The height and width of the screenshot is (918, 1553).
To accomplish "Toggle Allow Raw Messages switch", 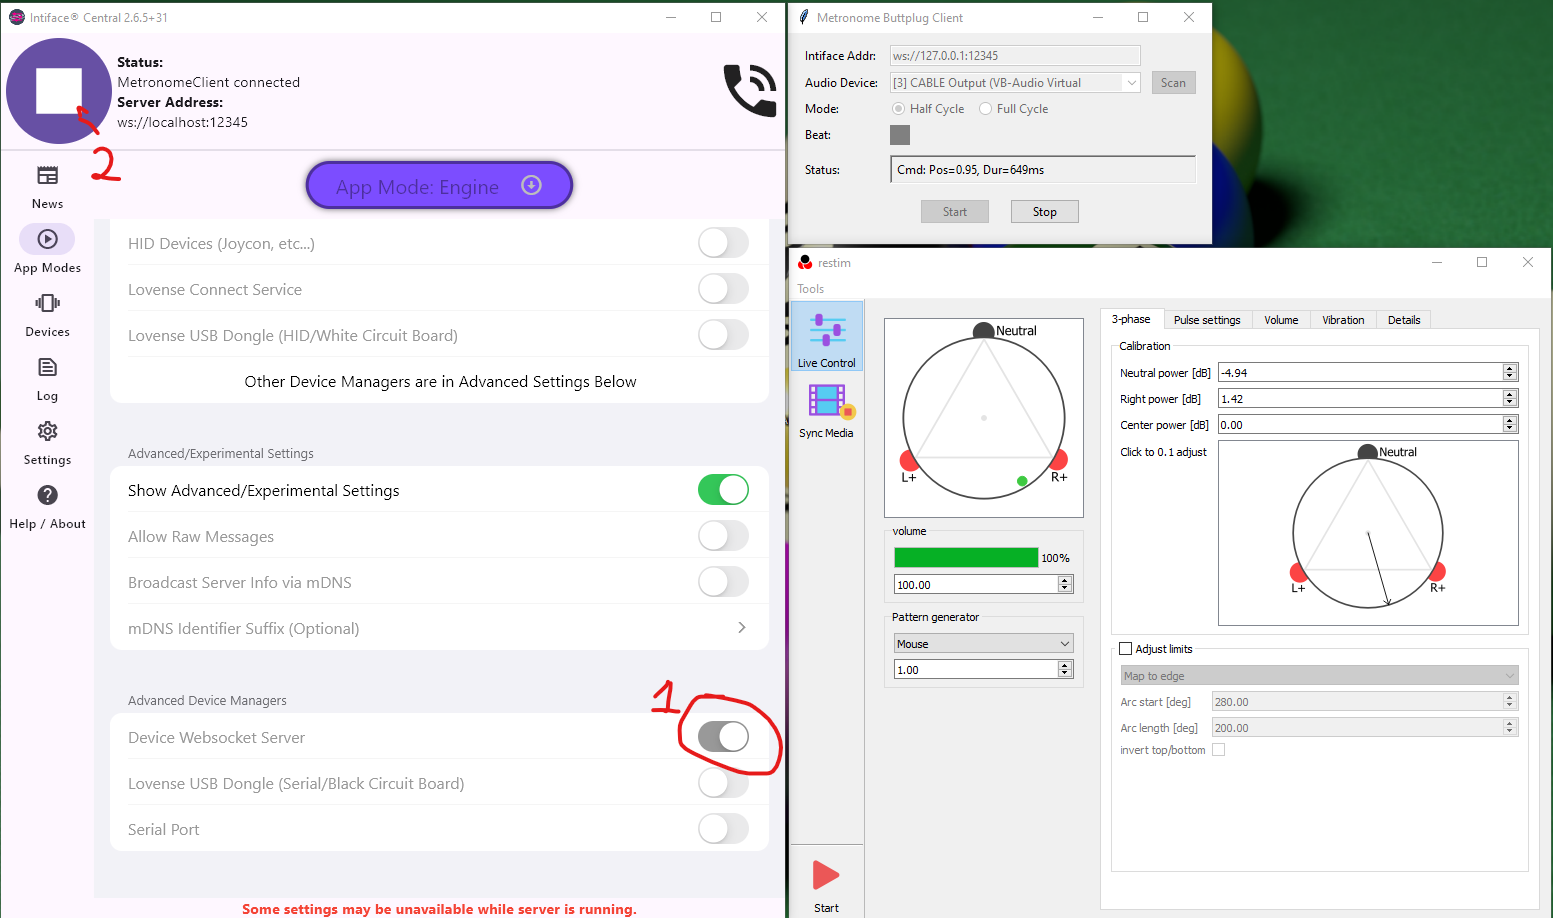I will tap(723, 536).
